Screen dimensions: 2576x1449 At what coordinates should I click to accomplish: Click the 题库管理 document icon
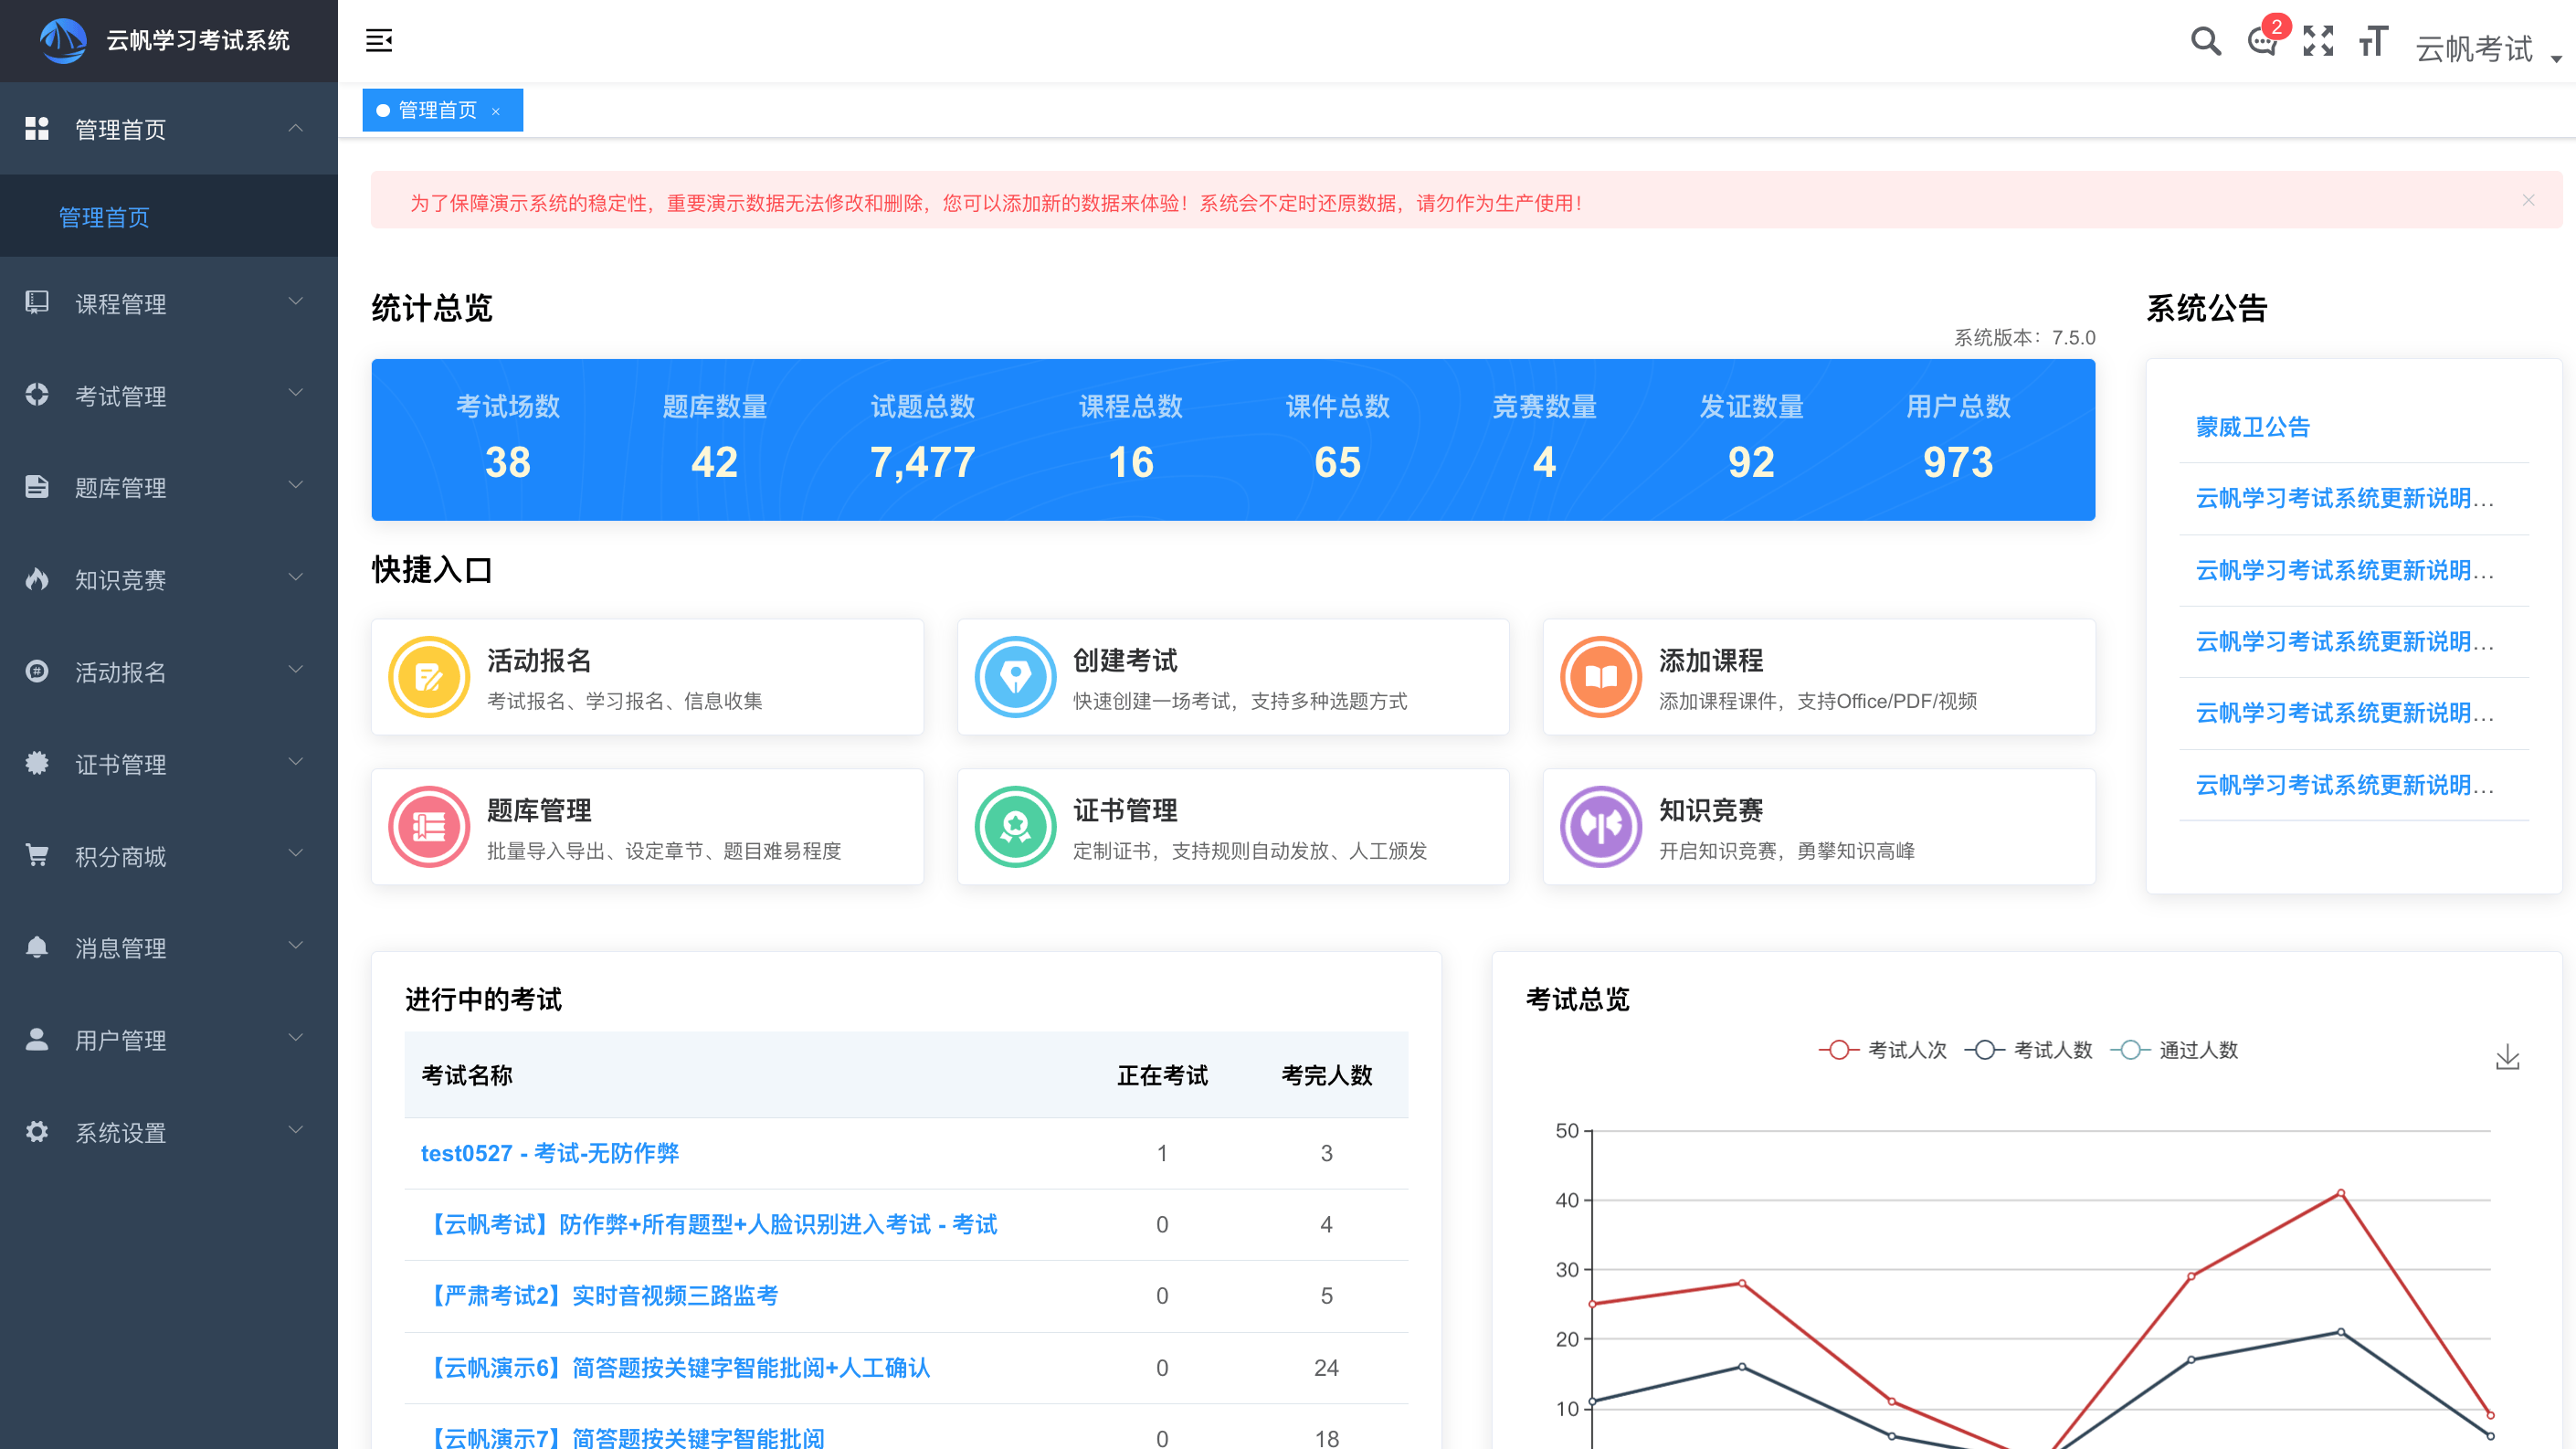pyautogui.click(x=37, y=486)
